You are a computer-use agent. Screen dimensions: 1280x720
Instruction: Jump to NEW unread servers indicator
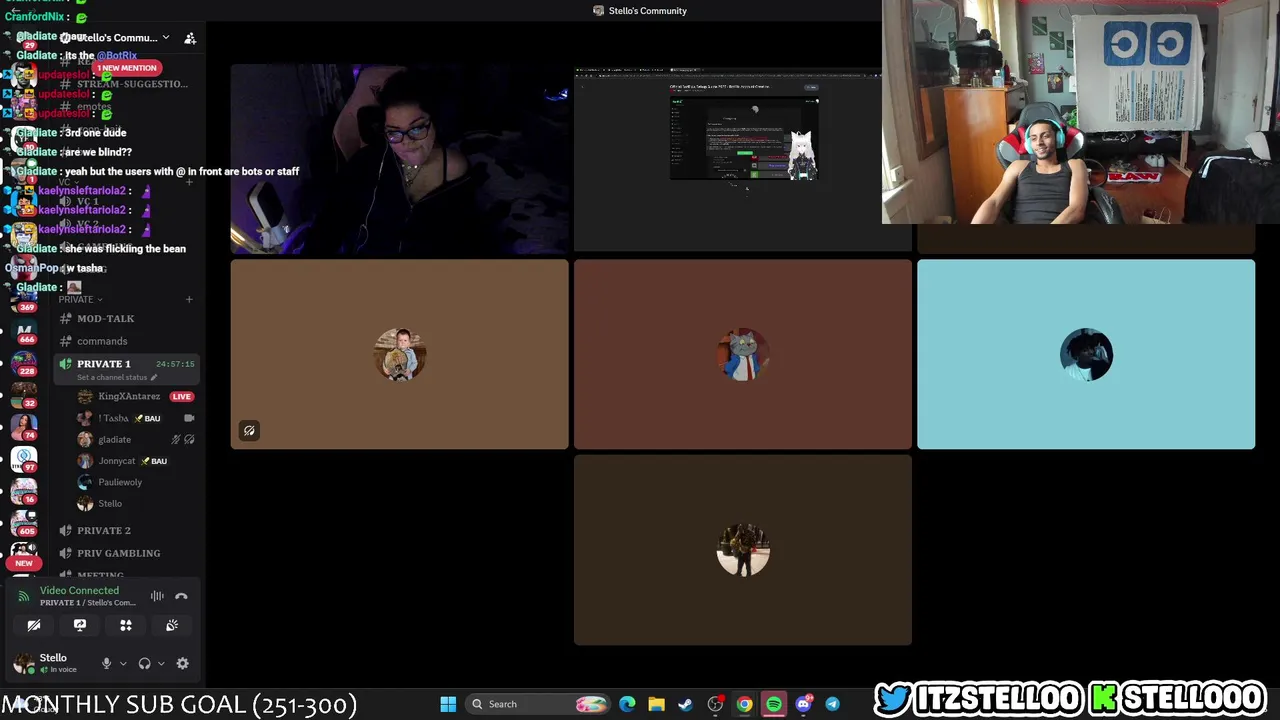pyautogui.click(x=24, y=563)
